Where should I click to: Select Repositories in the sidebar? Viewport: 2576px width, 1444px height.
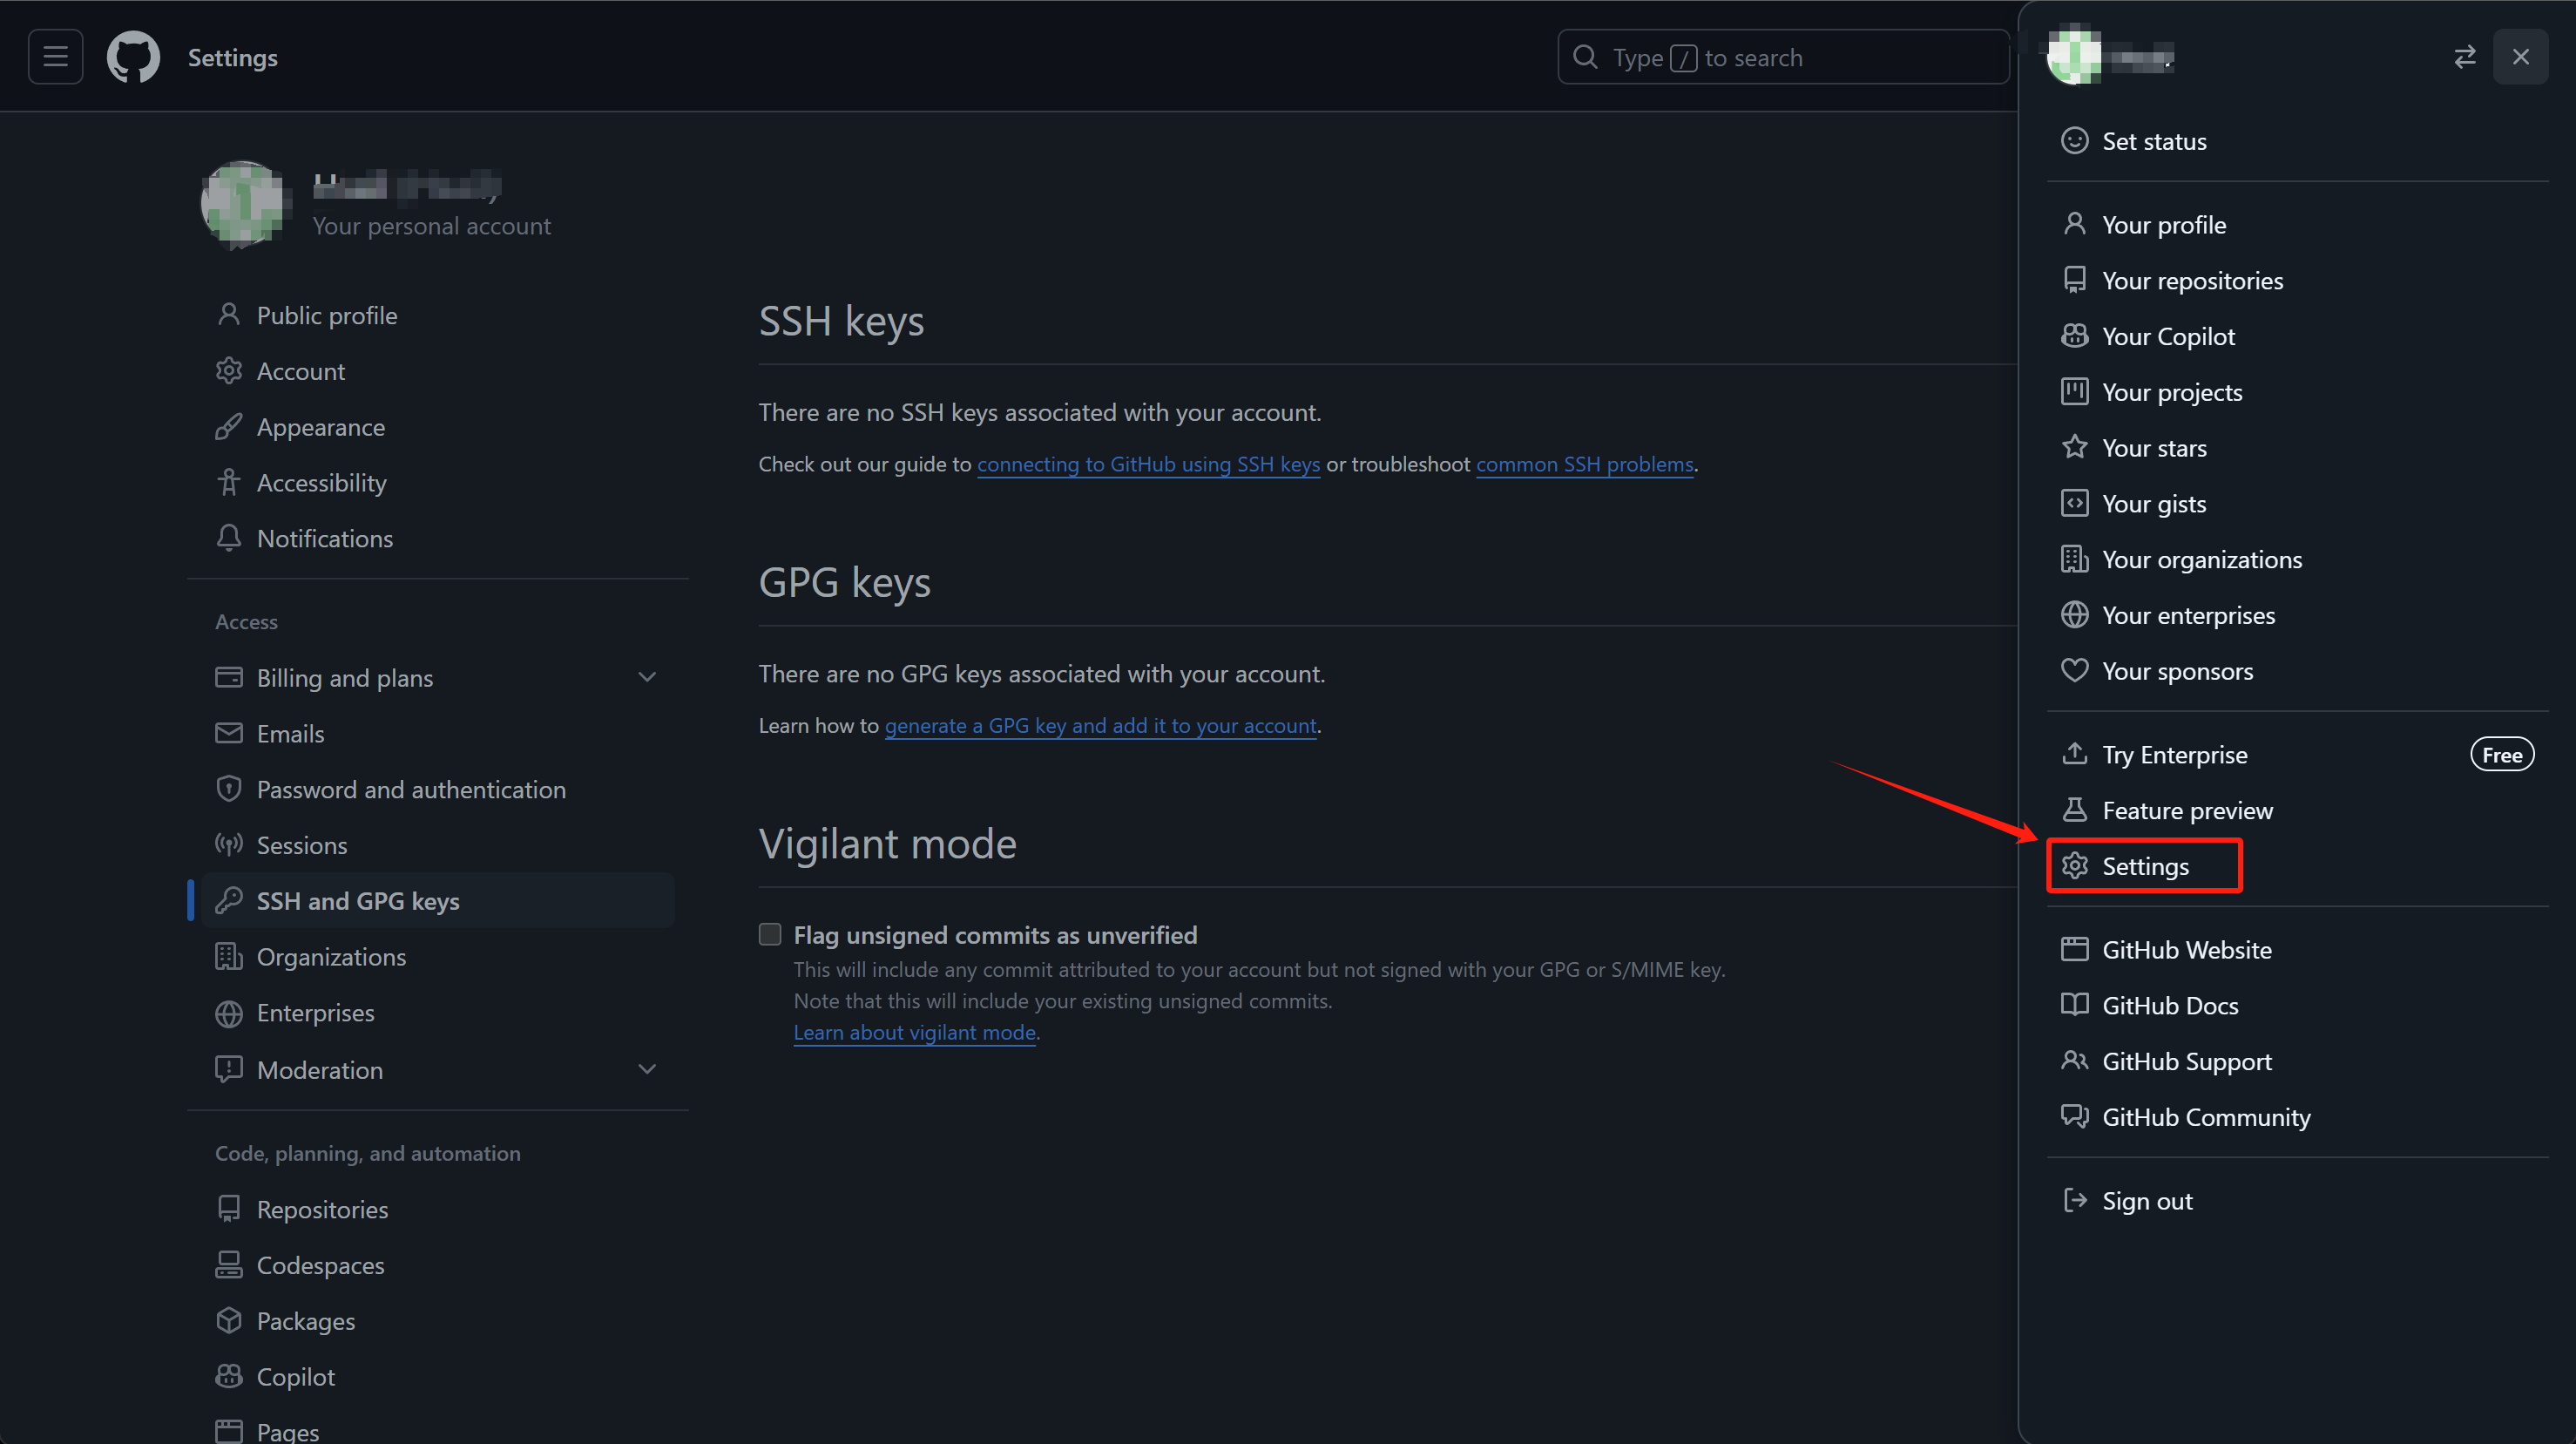(x=437, y=1209)
